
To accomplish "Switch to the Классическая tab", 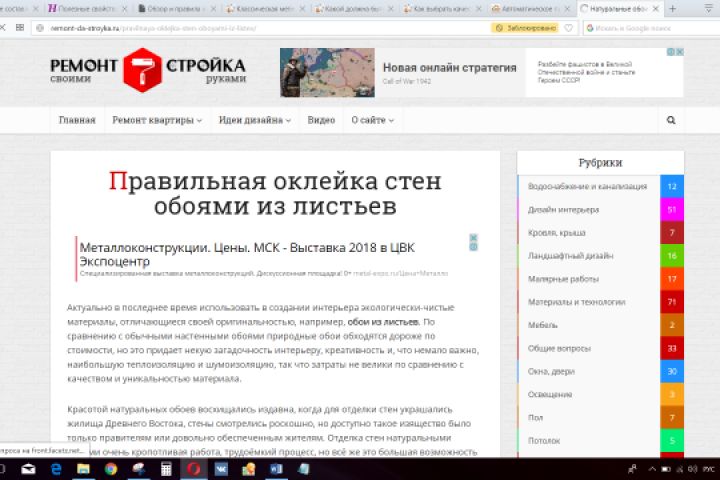I will point(262,9).
